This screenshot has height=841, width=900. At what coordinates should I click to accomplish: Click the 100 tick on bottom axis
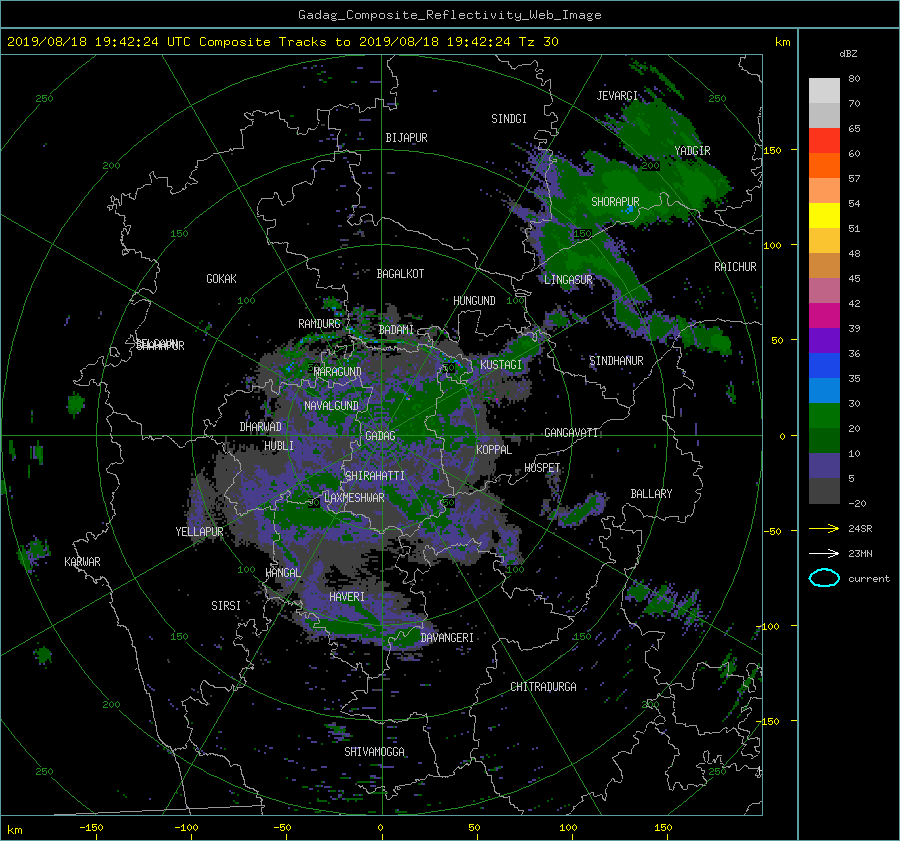(x=568, y=828)
